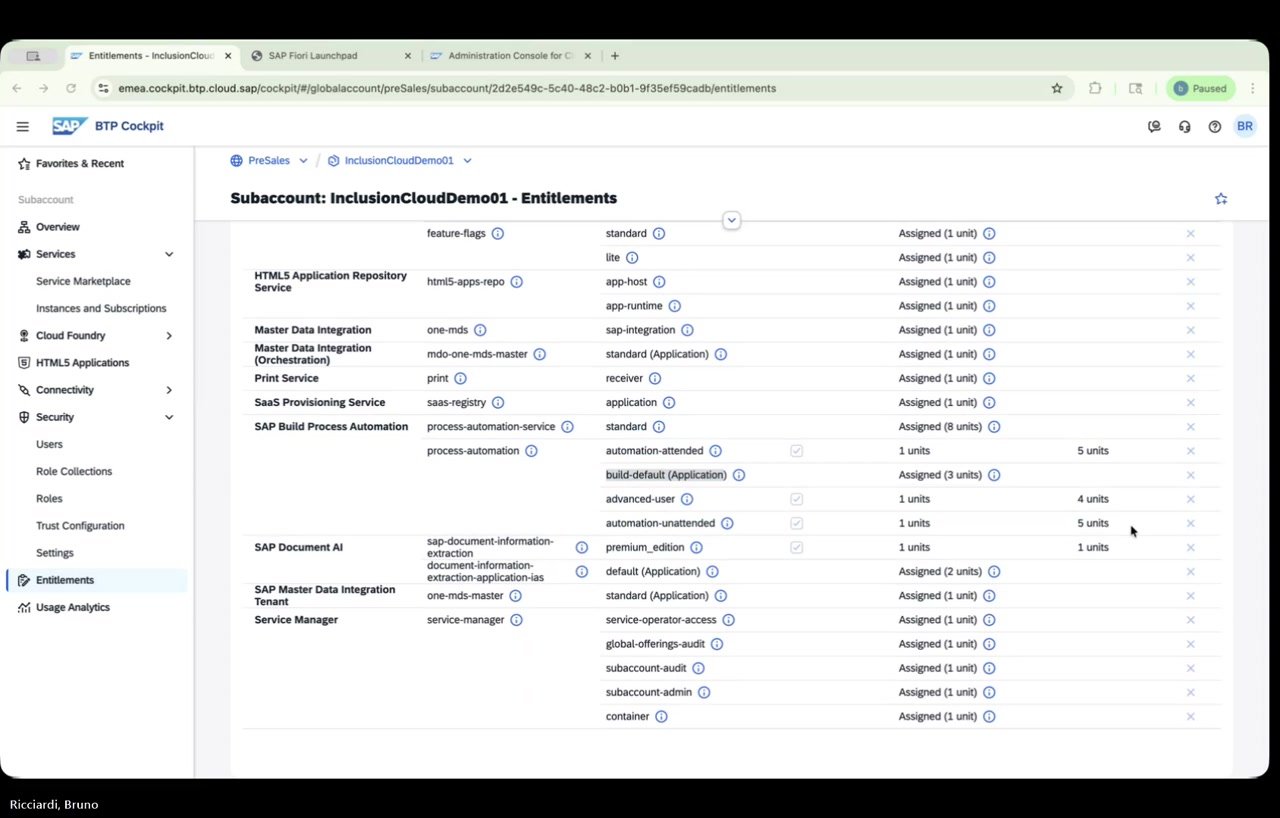
Task: Toggle automation-unattended checkbox
Action: pyautogui.click(x=796, y=523)
